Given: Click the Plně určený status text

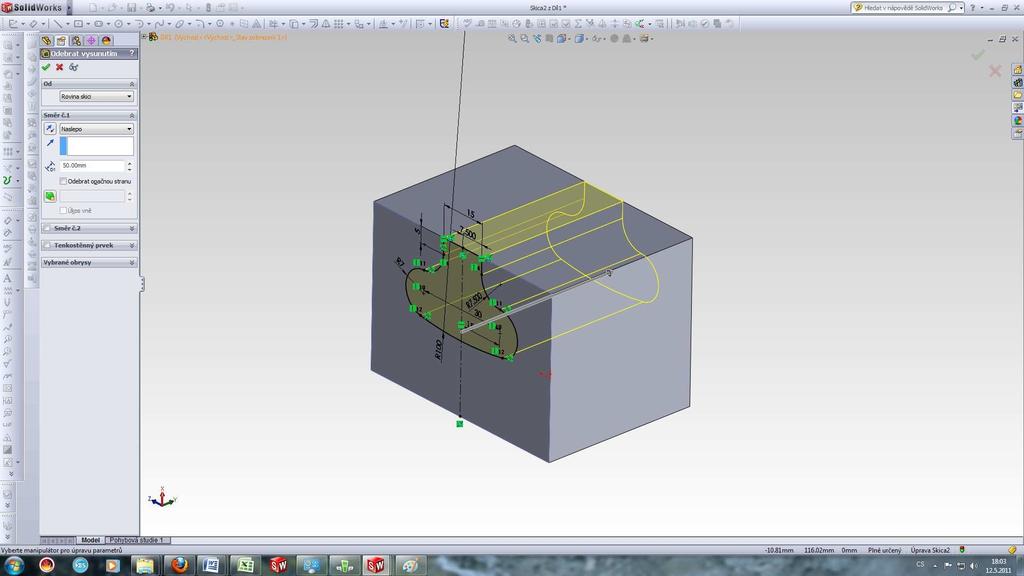Looking at the screenshot, I should (x=885, y=551).
